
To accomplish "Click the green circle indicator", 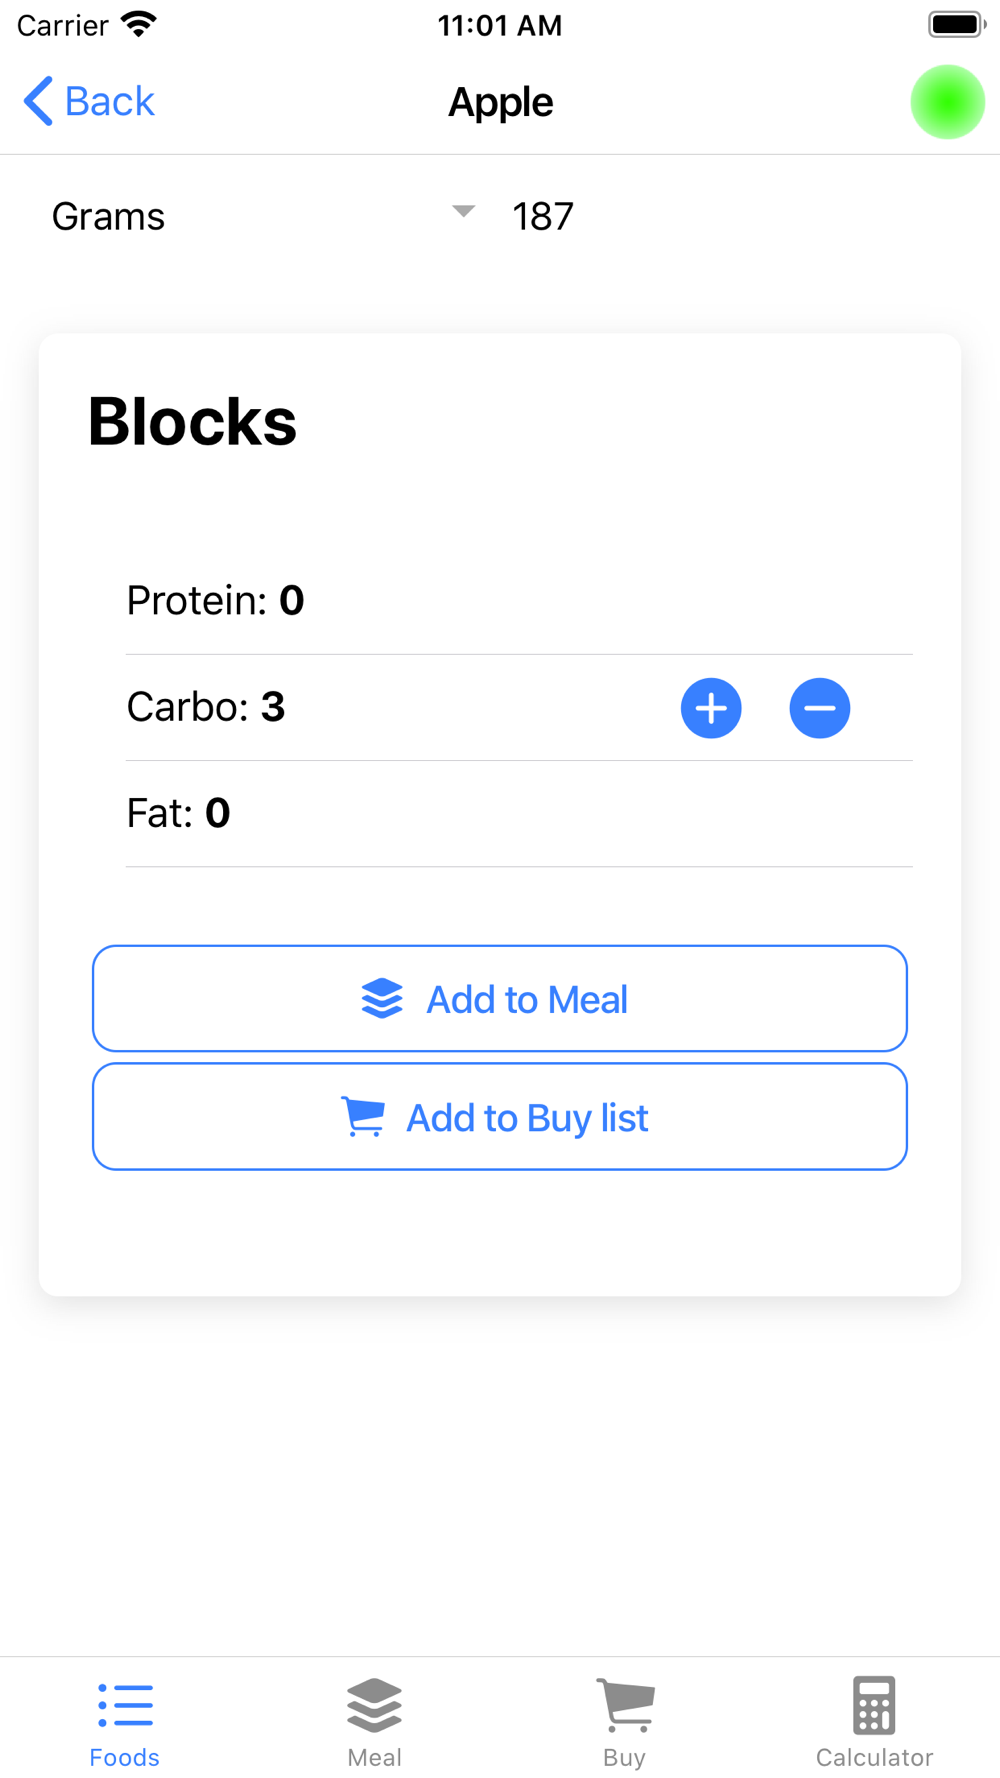I will 948,102.
